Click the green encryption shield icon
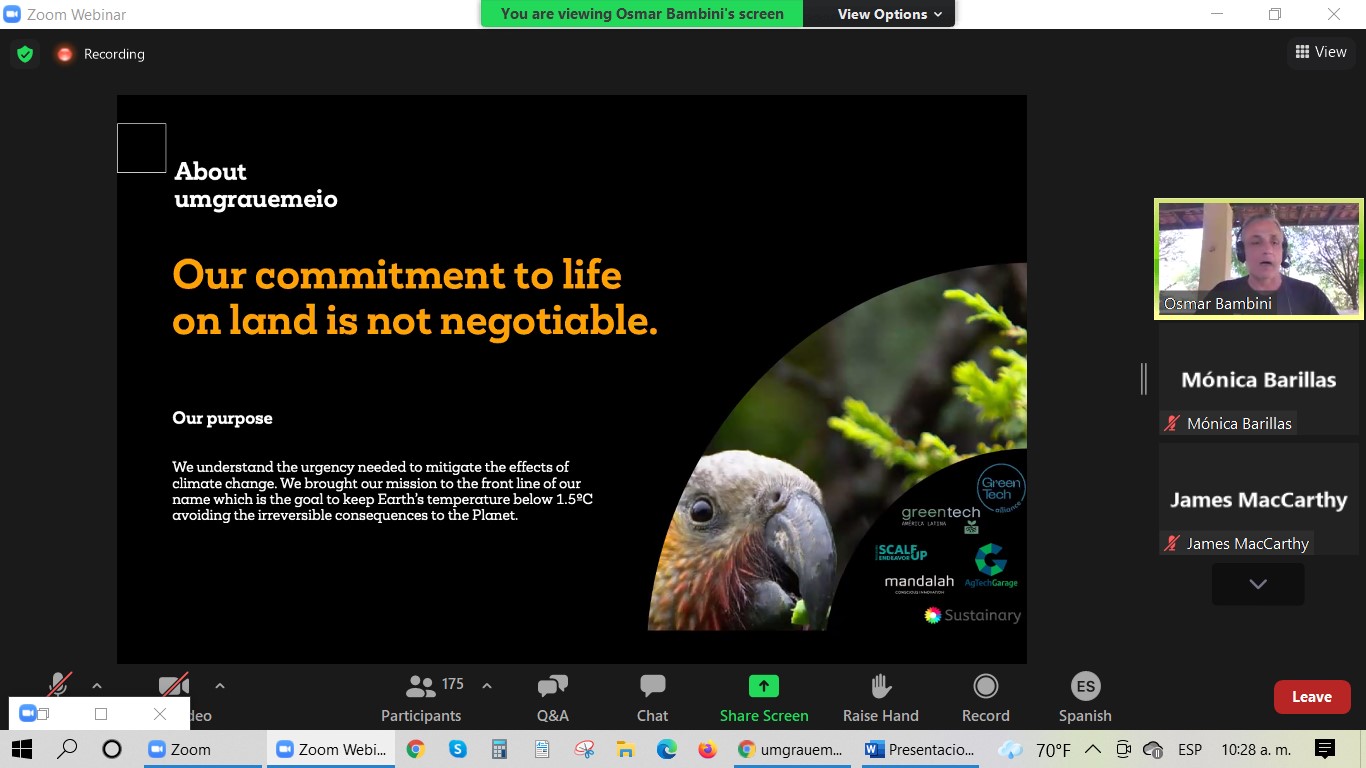 tap(25, 54)
